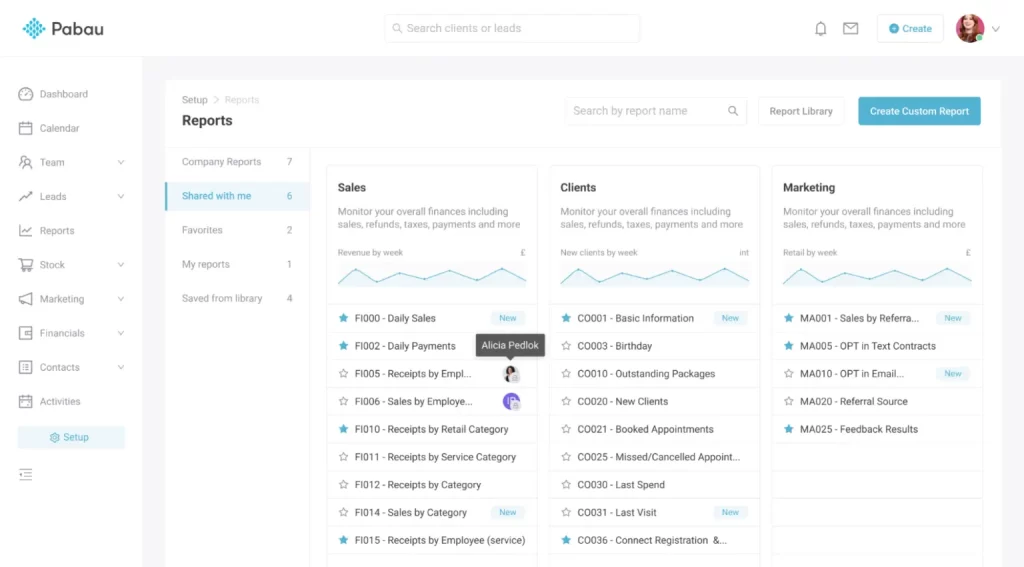The image size is (1024, 567).
Task: Click the collapse sidebar icon at bottom
Action: 26,474
